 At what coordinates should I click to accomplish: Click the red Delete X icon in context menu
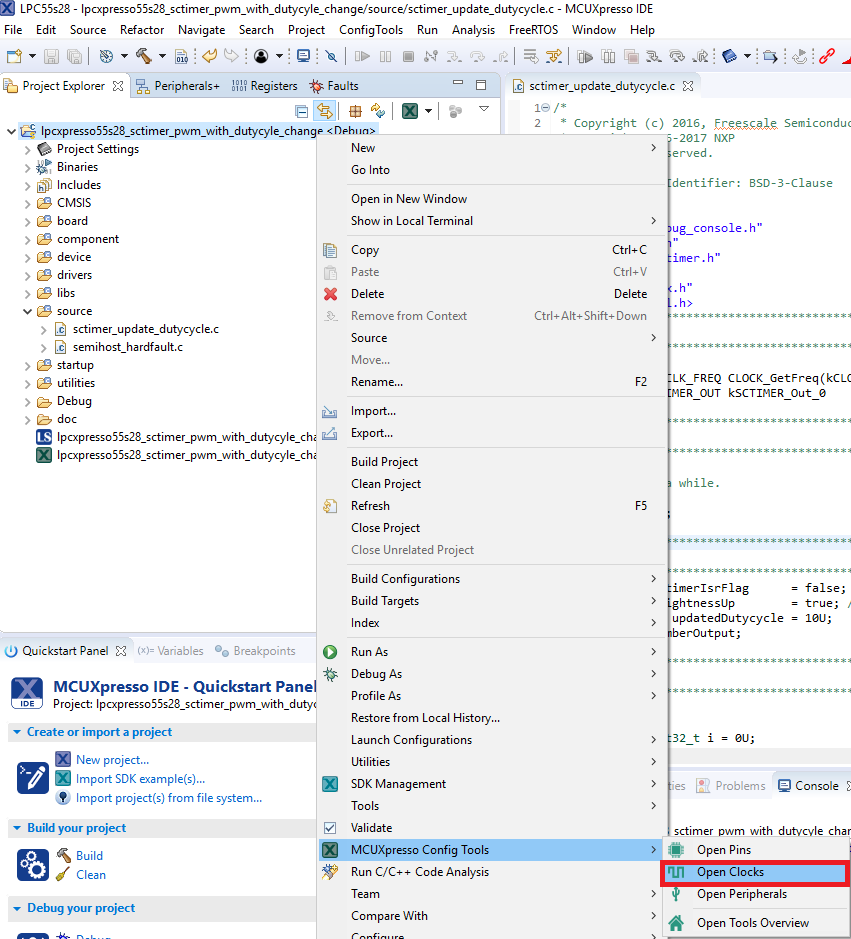pyautogui.click(x=330, y=294)
